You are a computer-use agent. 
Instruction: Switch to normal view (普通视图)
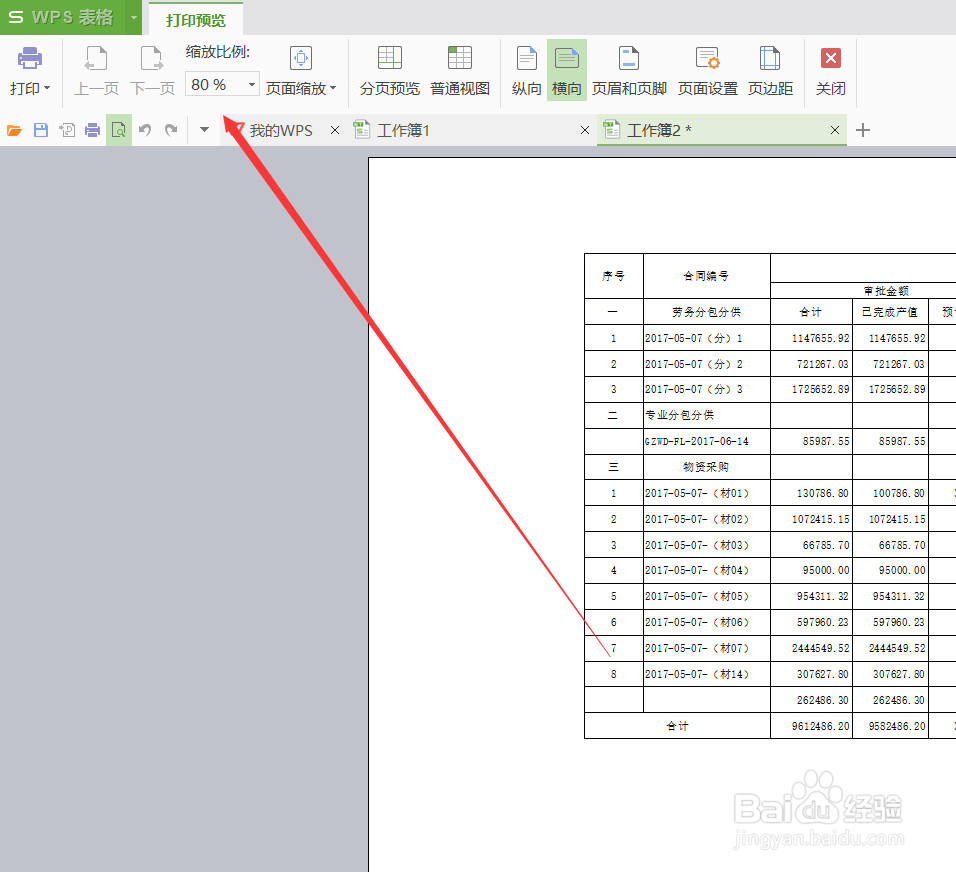(x=460, y=71)
